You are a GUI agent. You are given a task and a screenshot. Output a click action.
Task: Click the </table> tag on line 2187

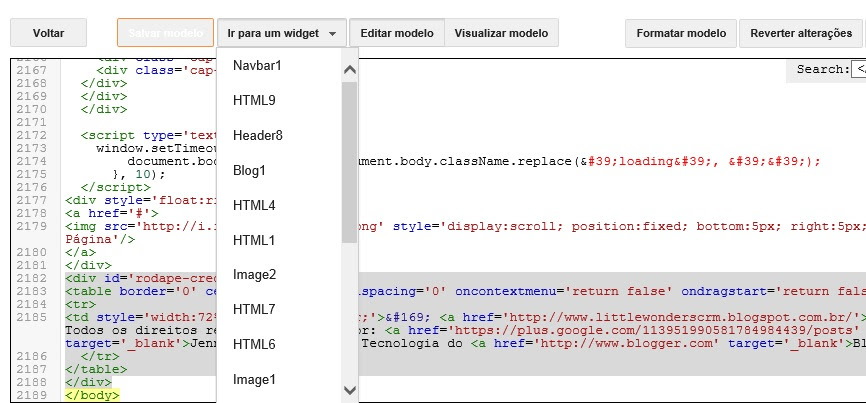pyautogui.click(x=96, y=369)
